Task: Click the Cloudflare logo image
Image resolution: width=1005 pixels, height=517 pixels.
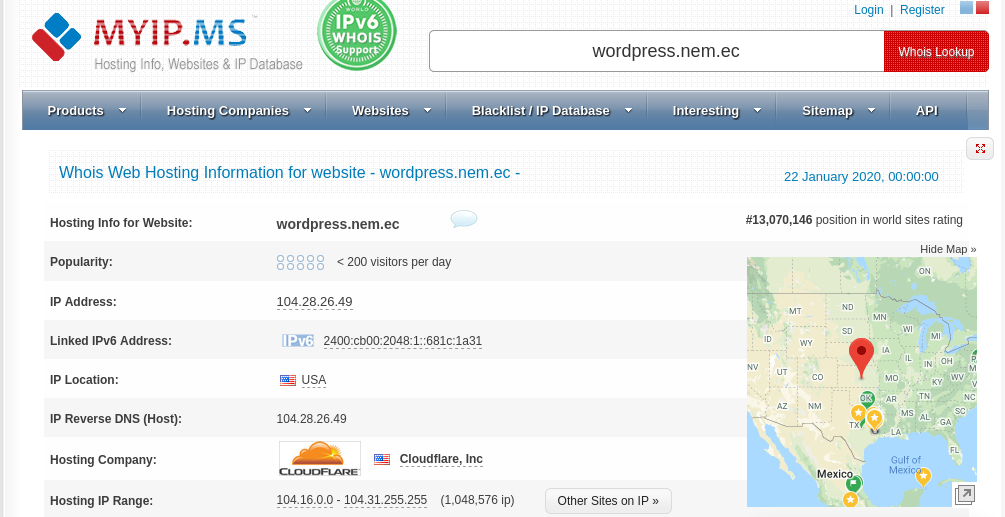Action: pyautogui.click(x=320, y=459)
